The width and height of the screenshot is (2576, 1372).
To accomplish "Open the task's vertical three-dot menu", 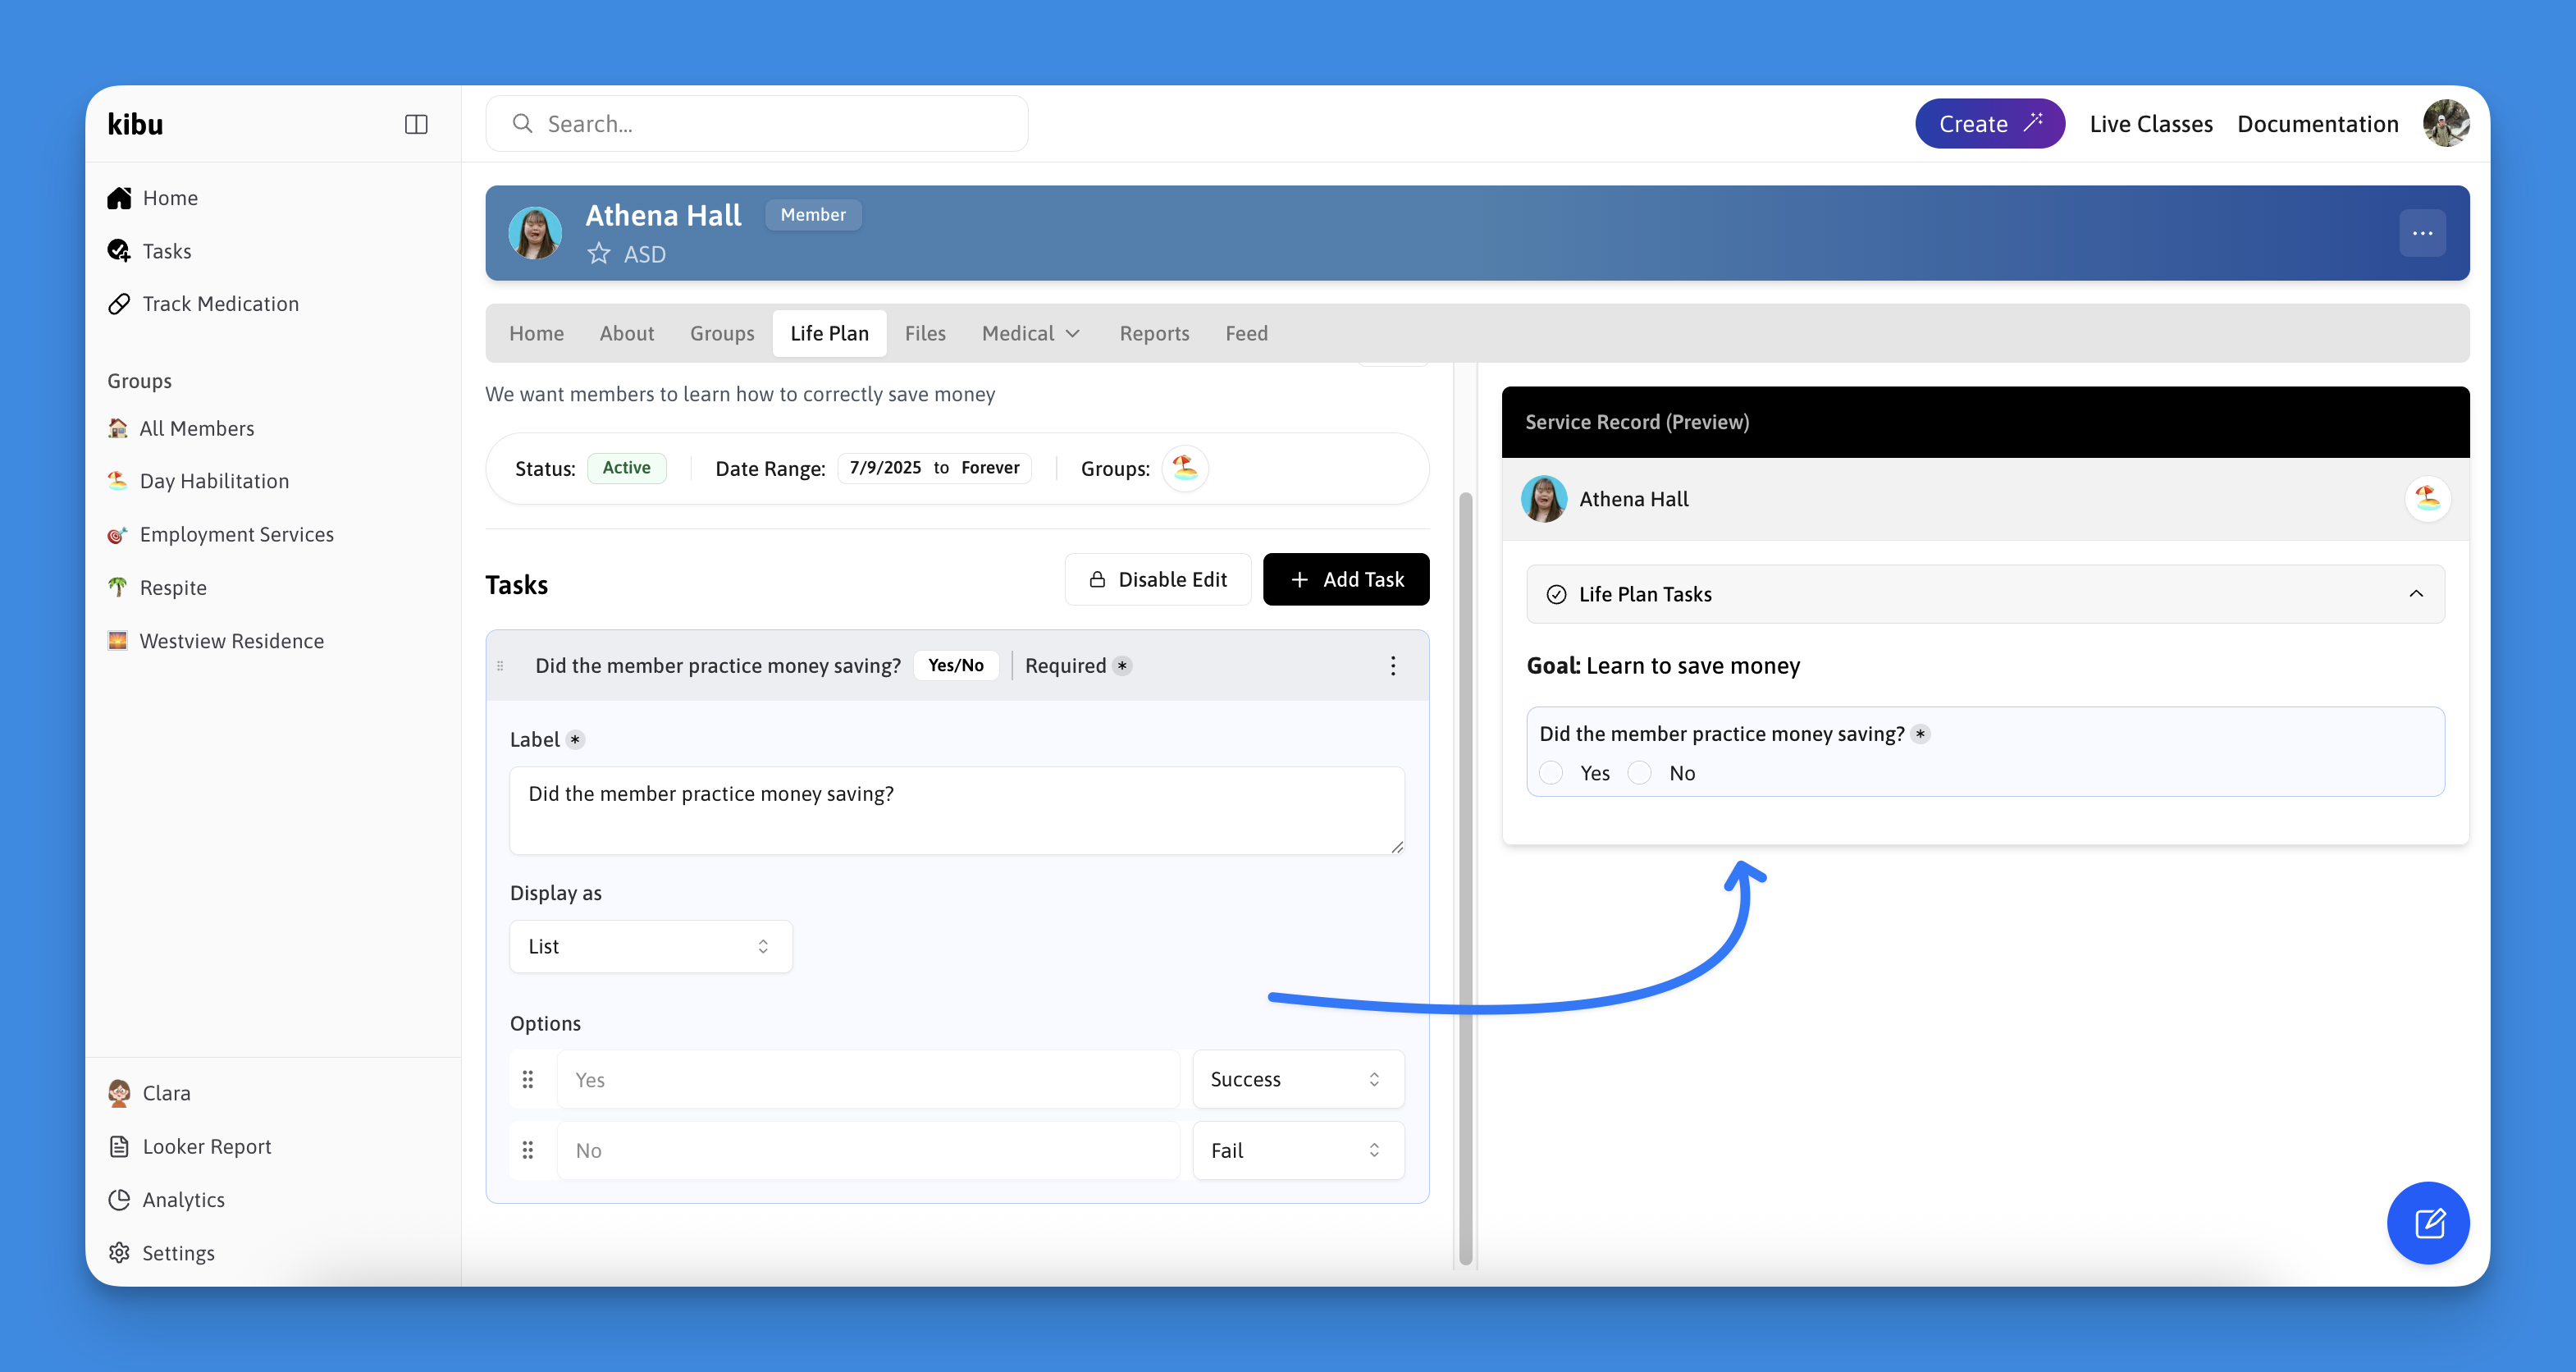I will click(1392, 666).
